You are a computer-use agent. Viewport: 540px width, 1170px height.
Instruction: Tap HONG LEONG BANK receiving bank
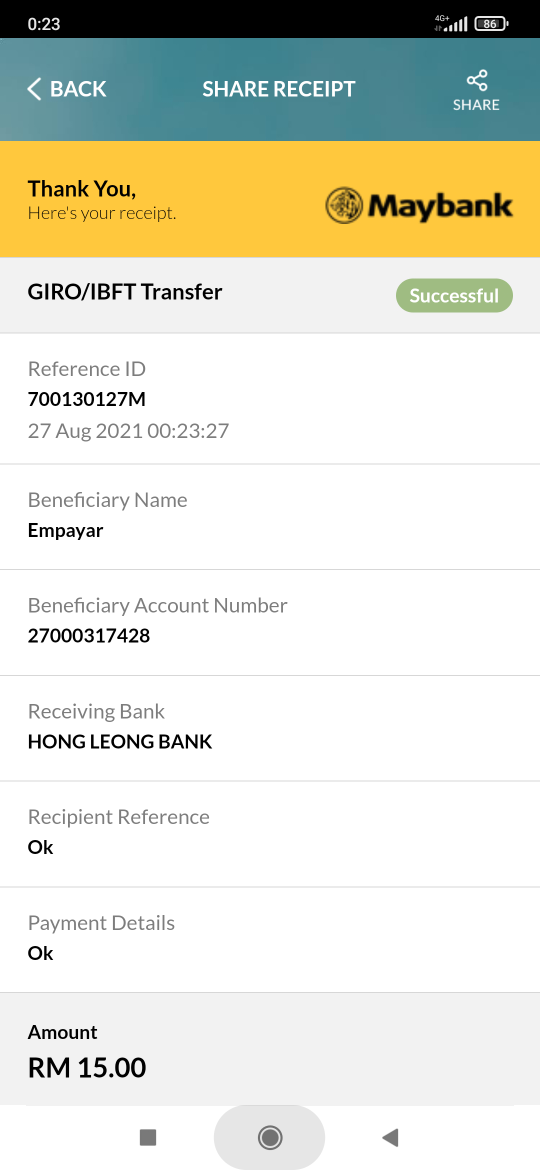pyautogui.click(x=120, y=742)
